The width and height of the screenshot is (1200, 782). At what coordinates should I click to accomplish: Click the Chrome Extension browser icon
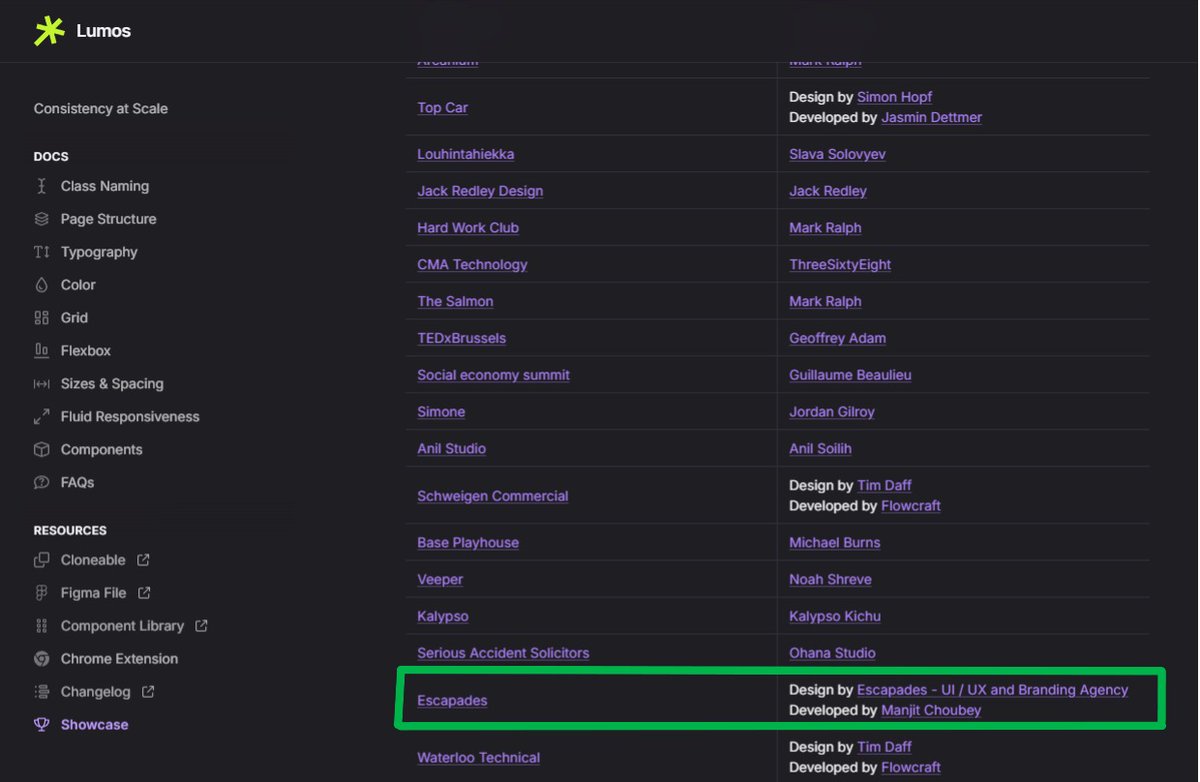point(41,659)
